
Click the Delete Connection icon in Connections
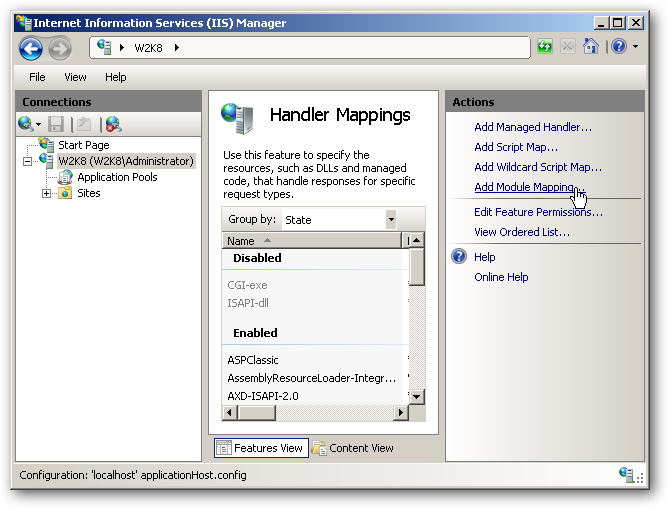[114, 124]
